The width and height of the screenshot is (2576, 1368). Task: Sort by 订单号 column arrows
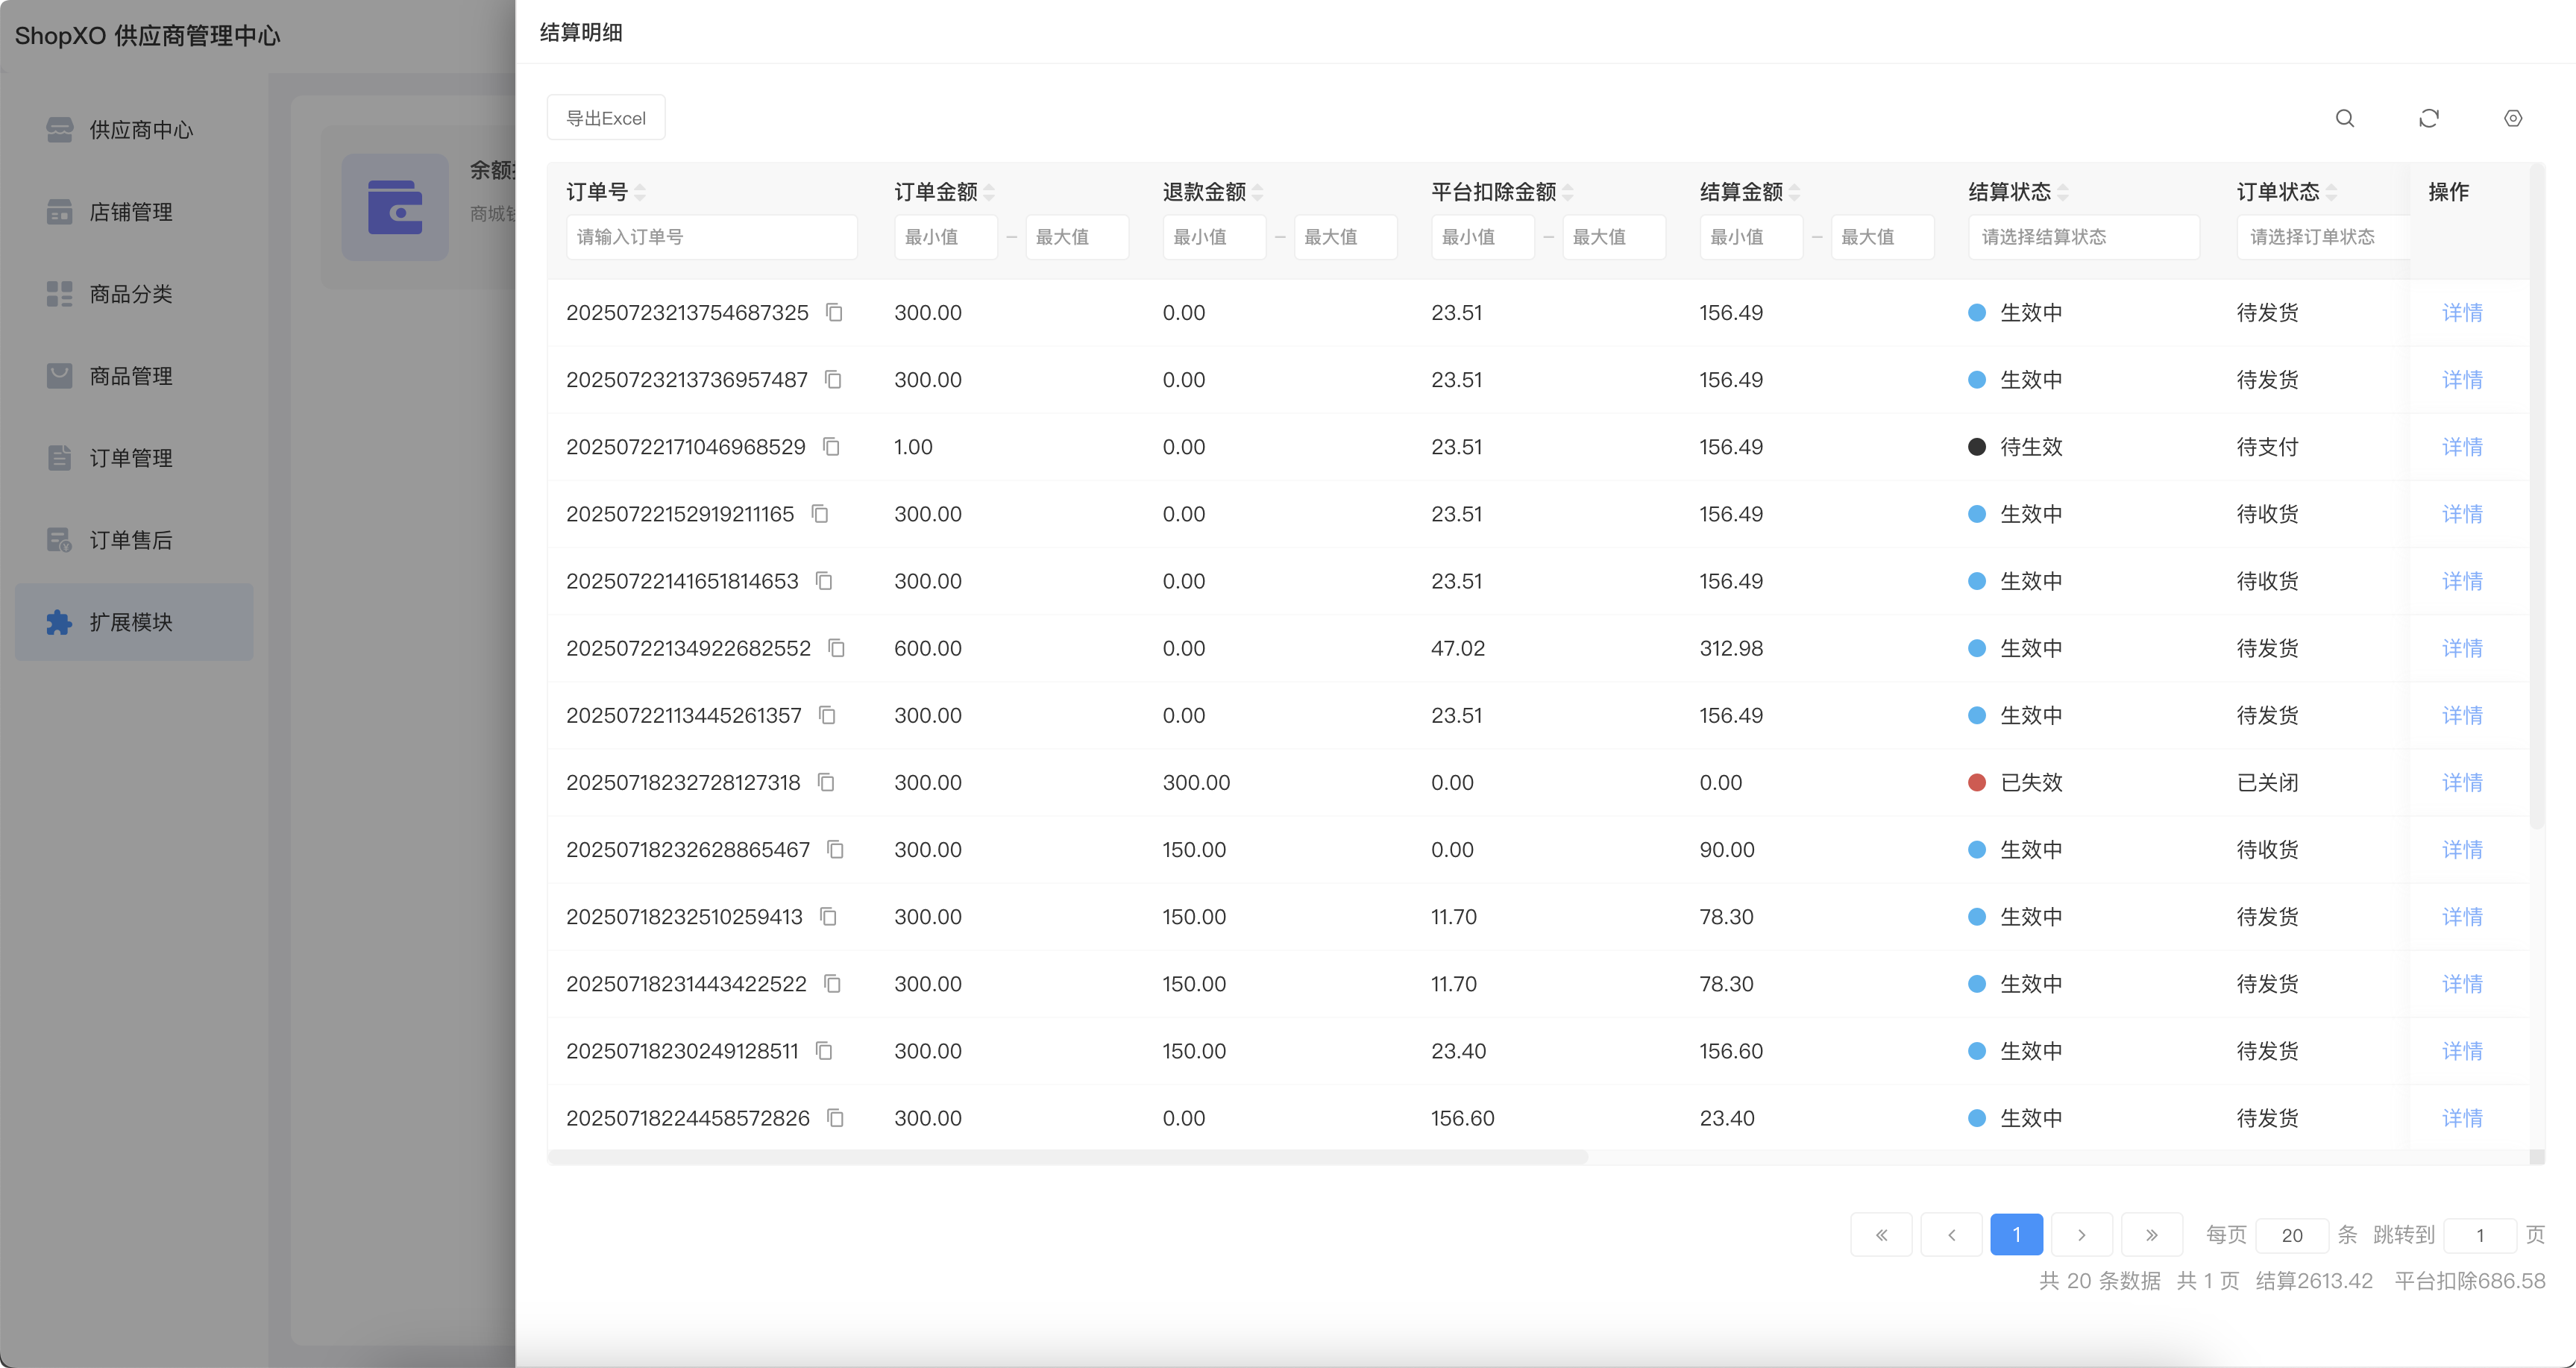[640, 192]
